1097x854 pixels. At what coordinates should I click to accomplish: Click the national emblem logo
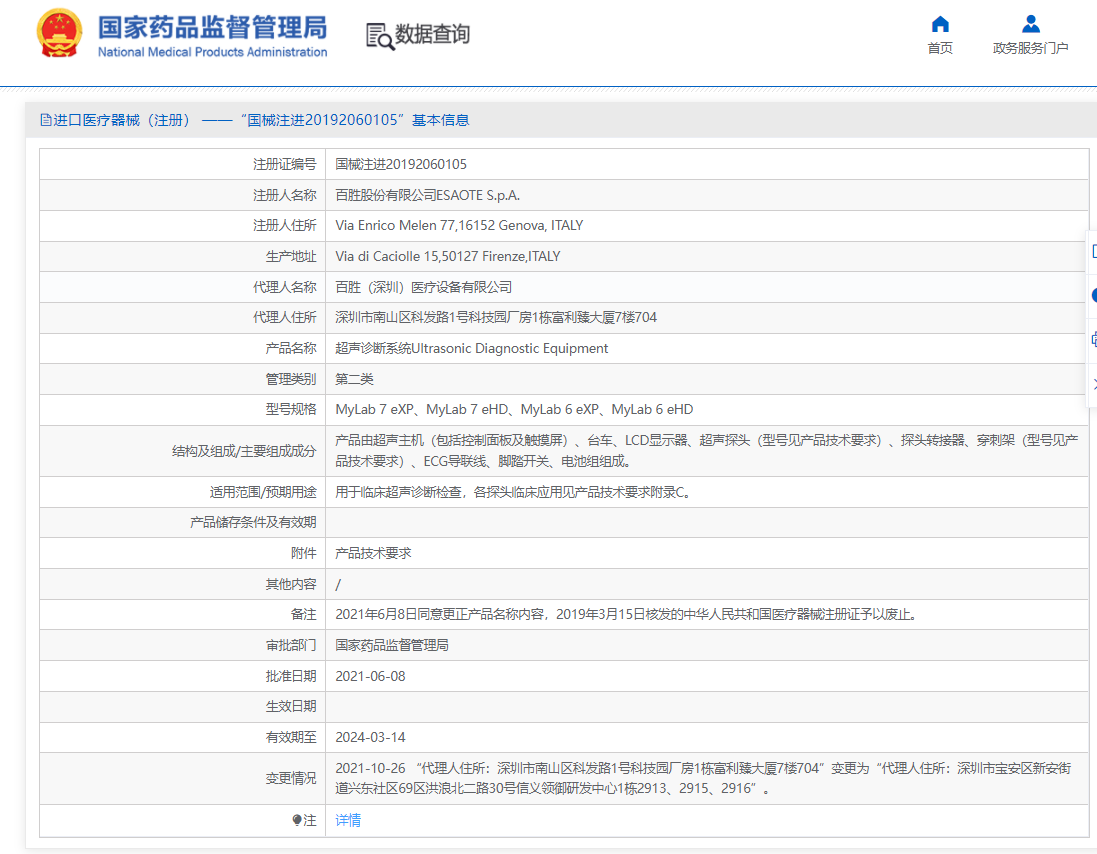pyautogui.click(x=59, y=33)
